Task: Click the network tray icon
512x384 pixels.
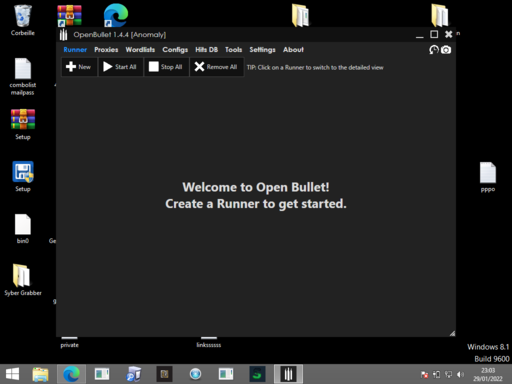Action: [x=448, y=375]
